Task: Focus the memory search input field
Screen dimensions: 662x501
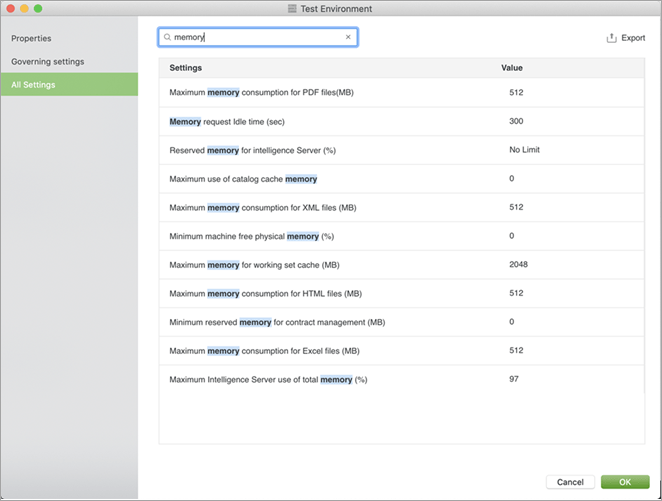Action: click(260, 37)
